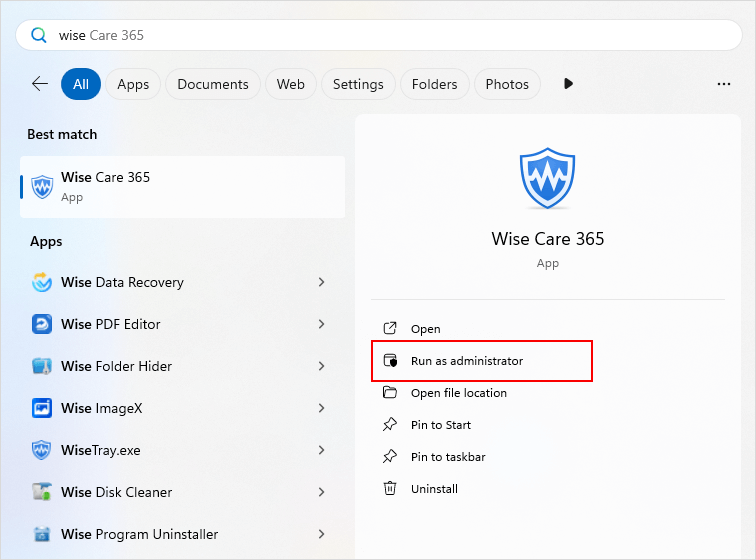The width and height of the screenshot is (756, 560).
Task: Switch to the Folders filter tab
Action: point(434,84)
